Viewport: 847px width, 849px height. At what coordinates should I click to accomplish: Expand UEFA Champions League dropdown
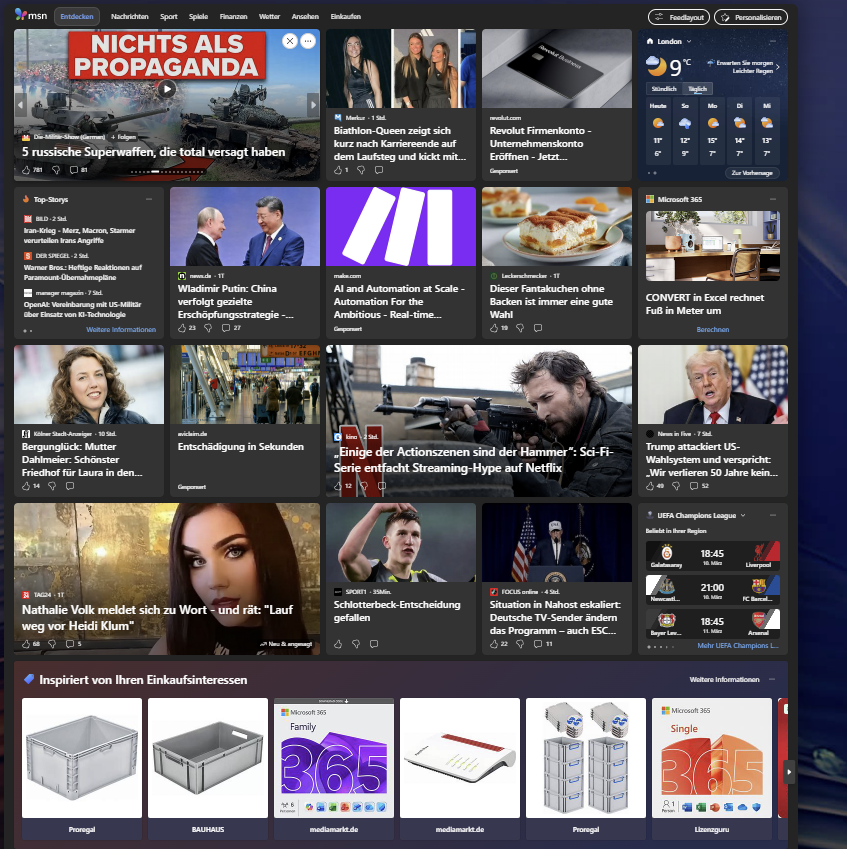(743, 515)
